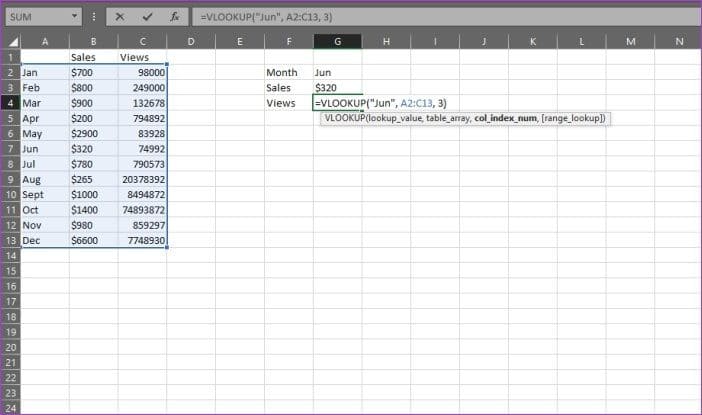Viewport: 702px width, 415px height.
Task: Select column D header
Action: point(191,42)
